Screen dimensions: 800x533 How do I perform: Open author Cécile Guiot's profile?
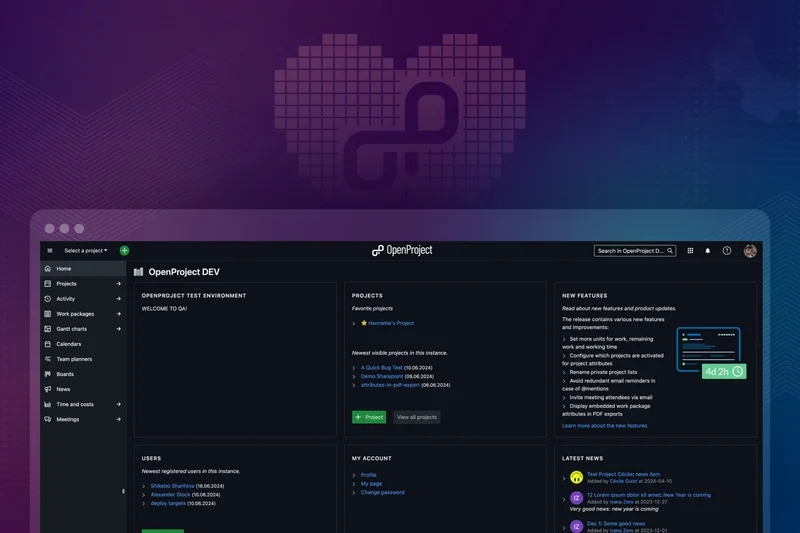click(623, 481)
